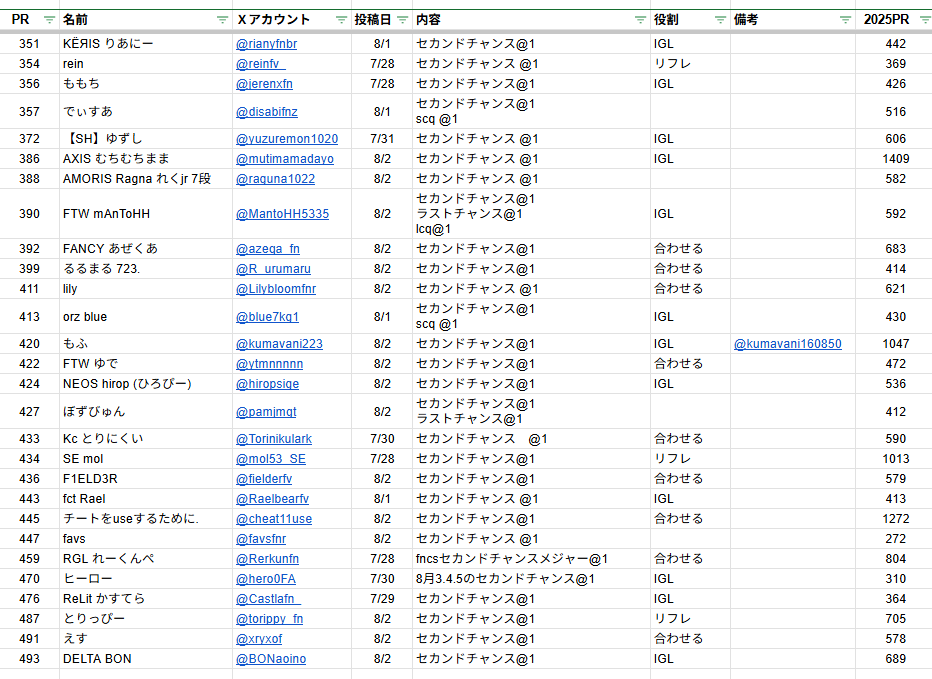Select the name cell 'ReLit かすてら'
The image size is (932, 679).
coord(146,599)
